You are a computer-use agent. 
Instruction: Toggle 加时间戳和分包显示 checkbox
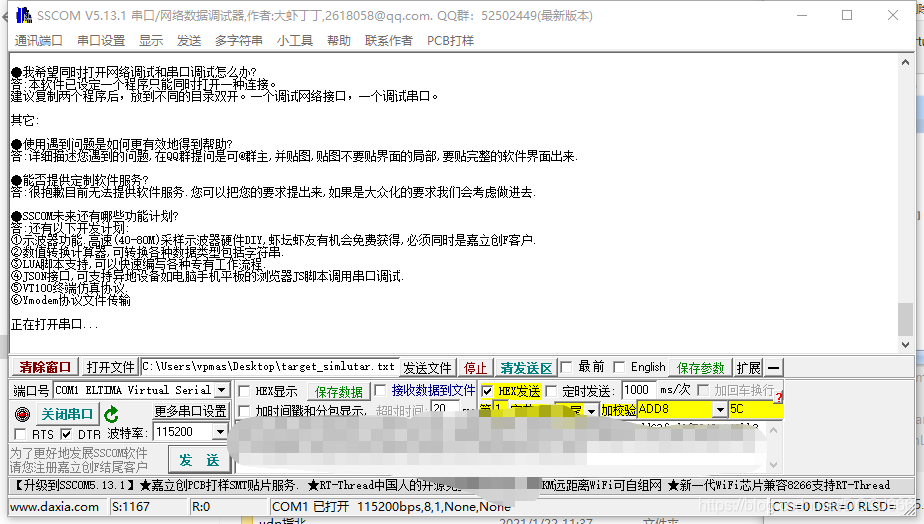click(x=243, y=410)
